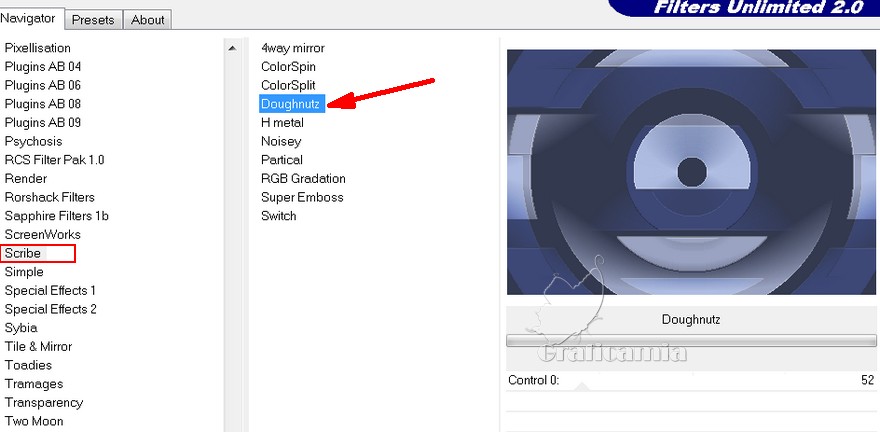Image resolution: width=880 pixels, height=432 pixels.
Task: Select Sapphire Filters 1b category
Action: coord(57,216)
